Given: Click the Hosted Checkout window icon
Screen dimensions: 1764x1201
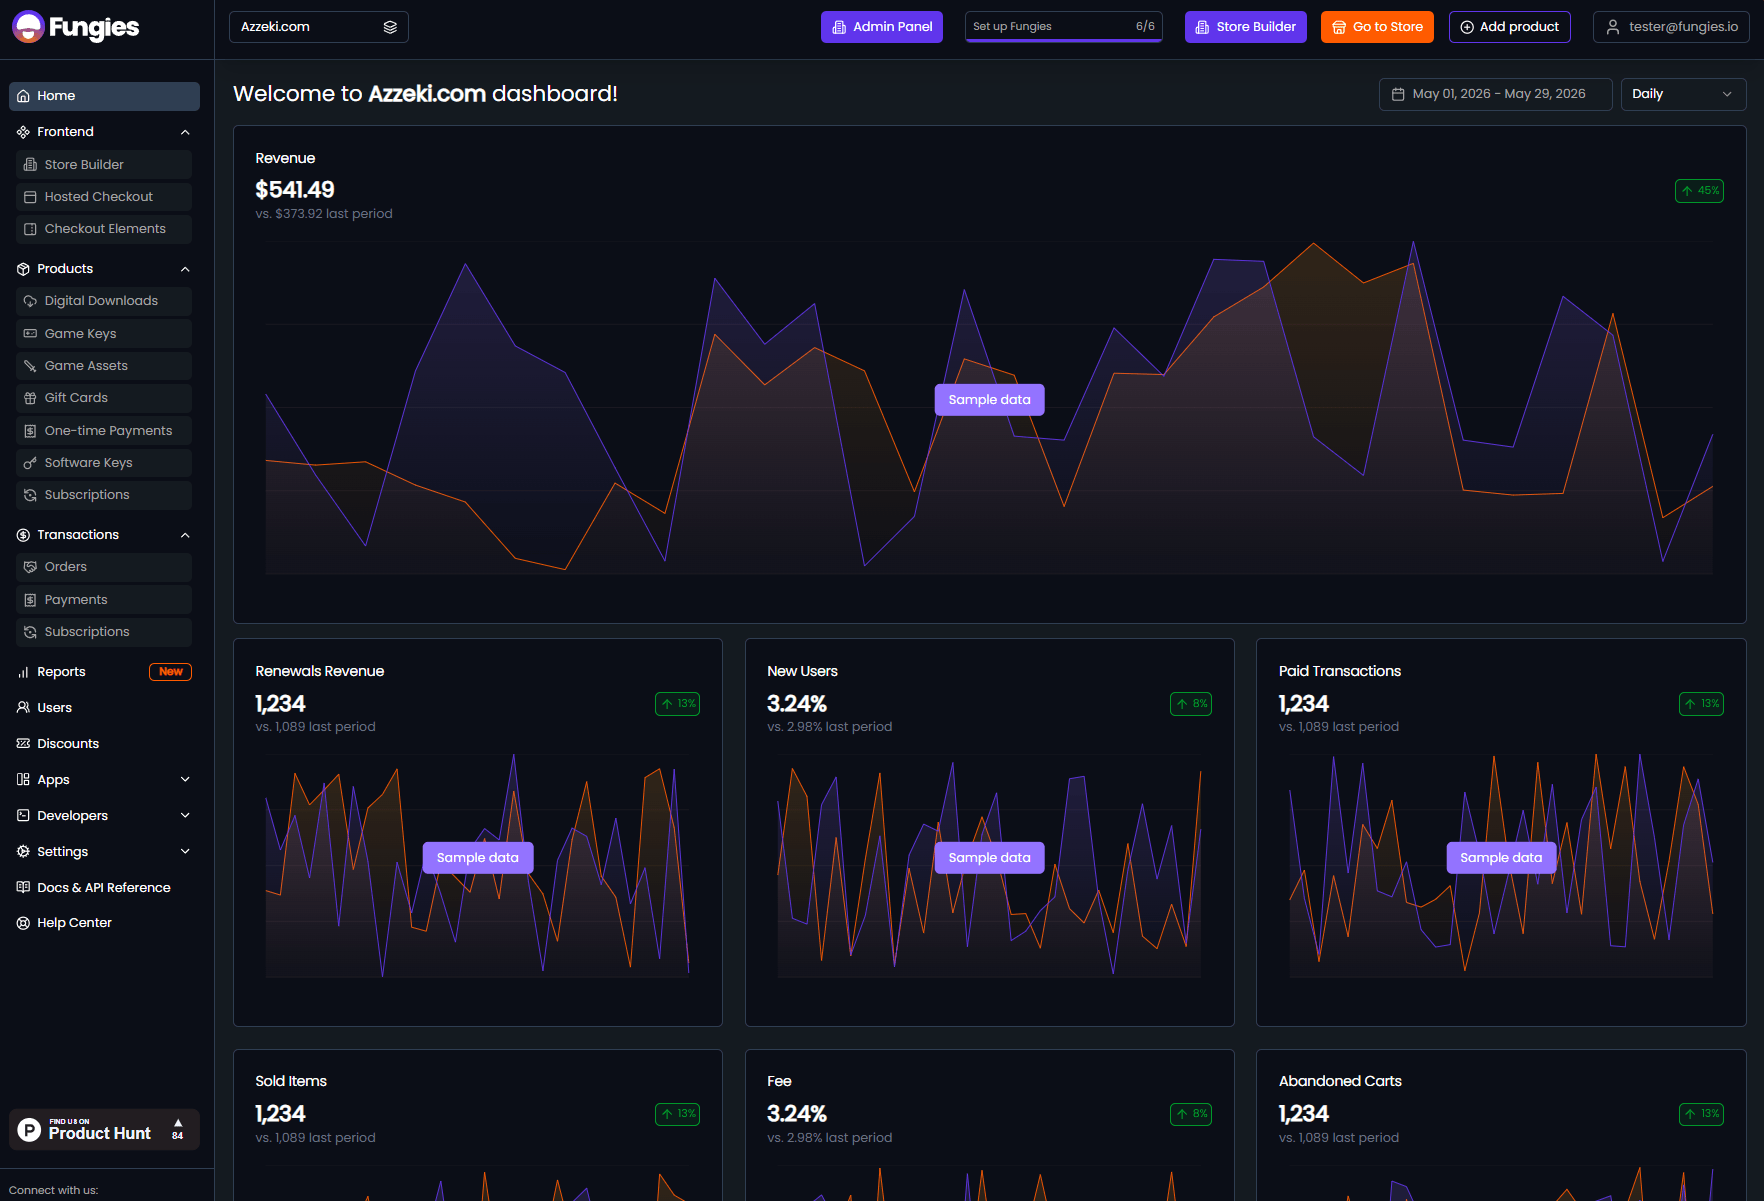Looking at the screenshot, I should point(30,197).
